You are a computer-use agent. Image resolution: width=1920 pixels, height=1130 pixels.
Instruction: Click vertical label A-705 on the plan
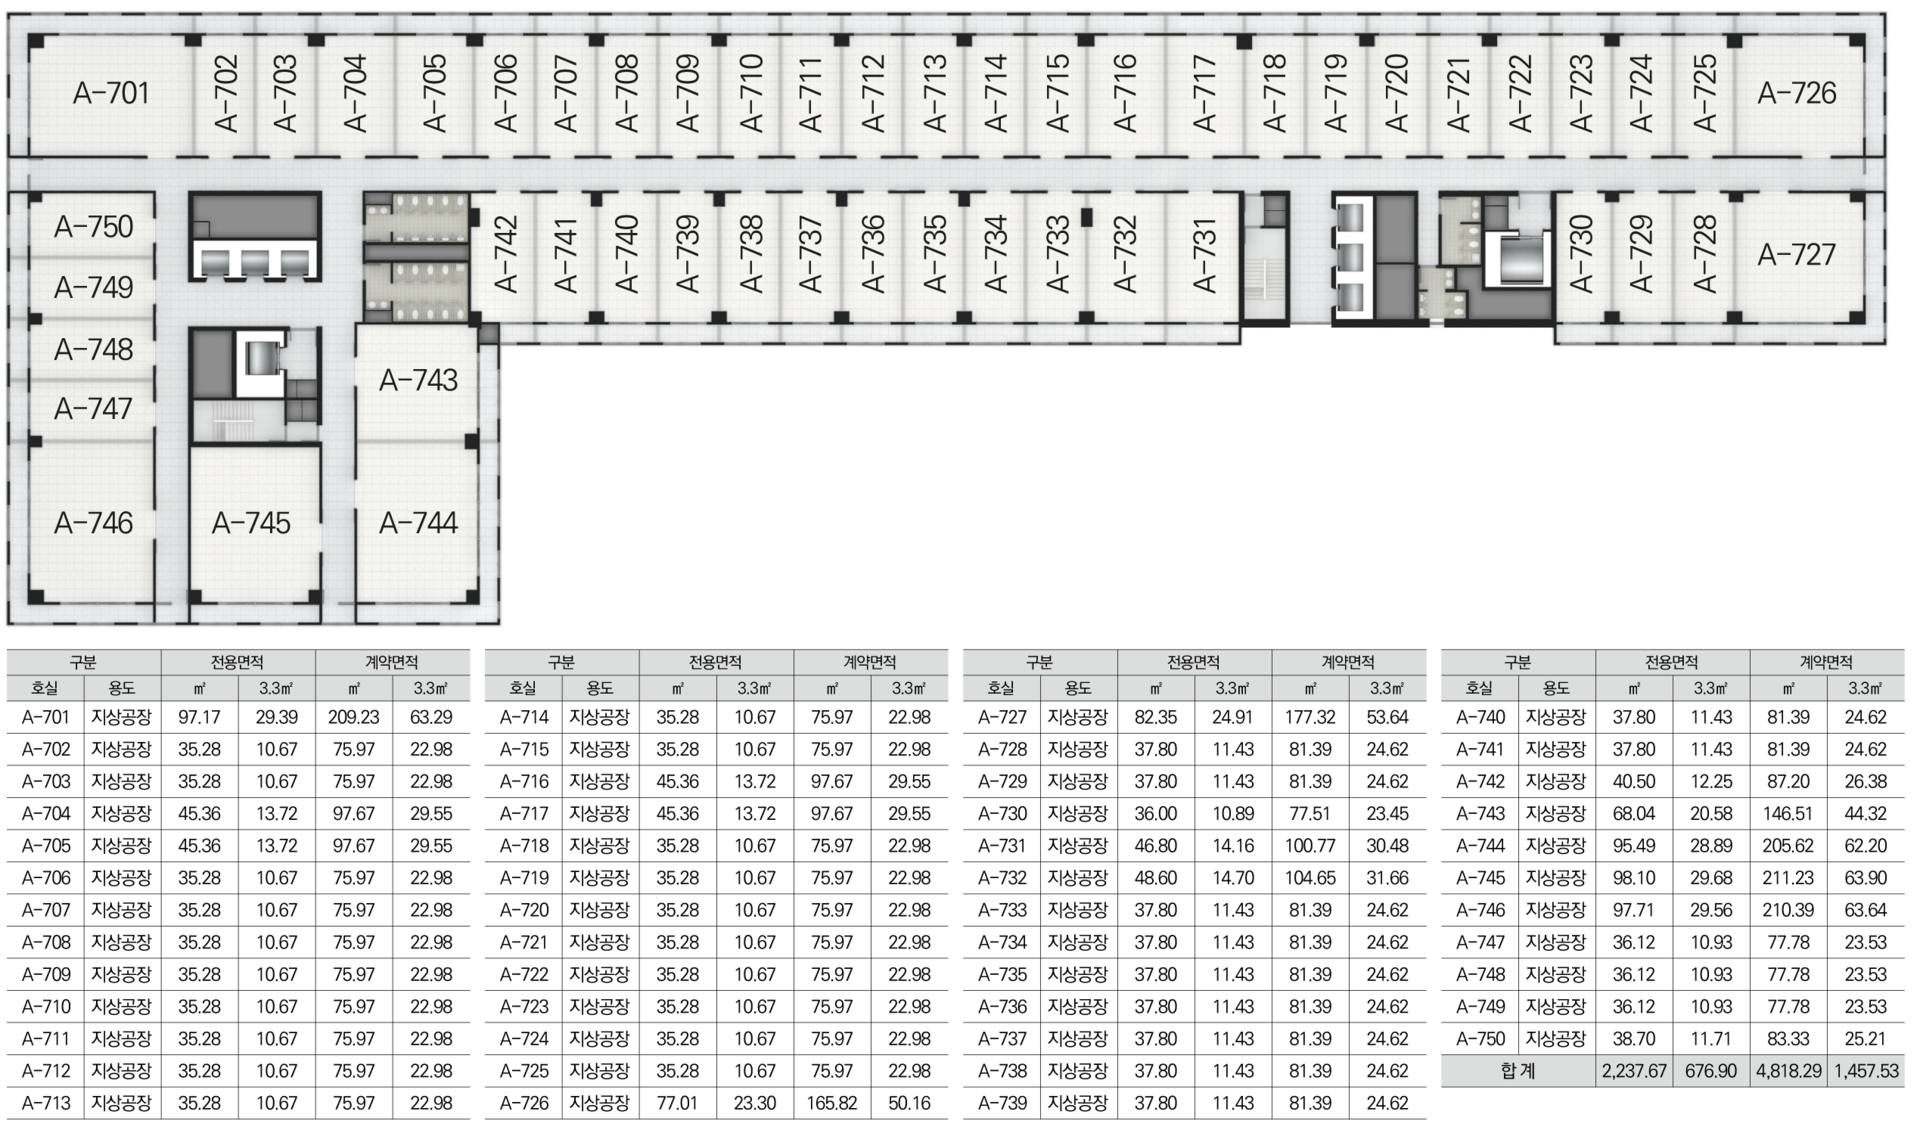[x=434, y=93]
